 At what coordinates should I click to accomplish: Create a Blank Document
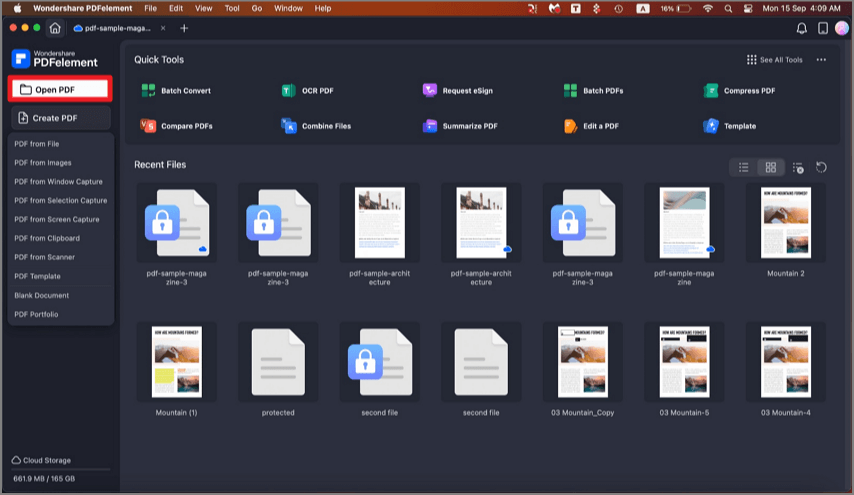point(41,295)
